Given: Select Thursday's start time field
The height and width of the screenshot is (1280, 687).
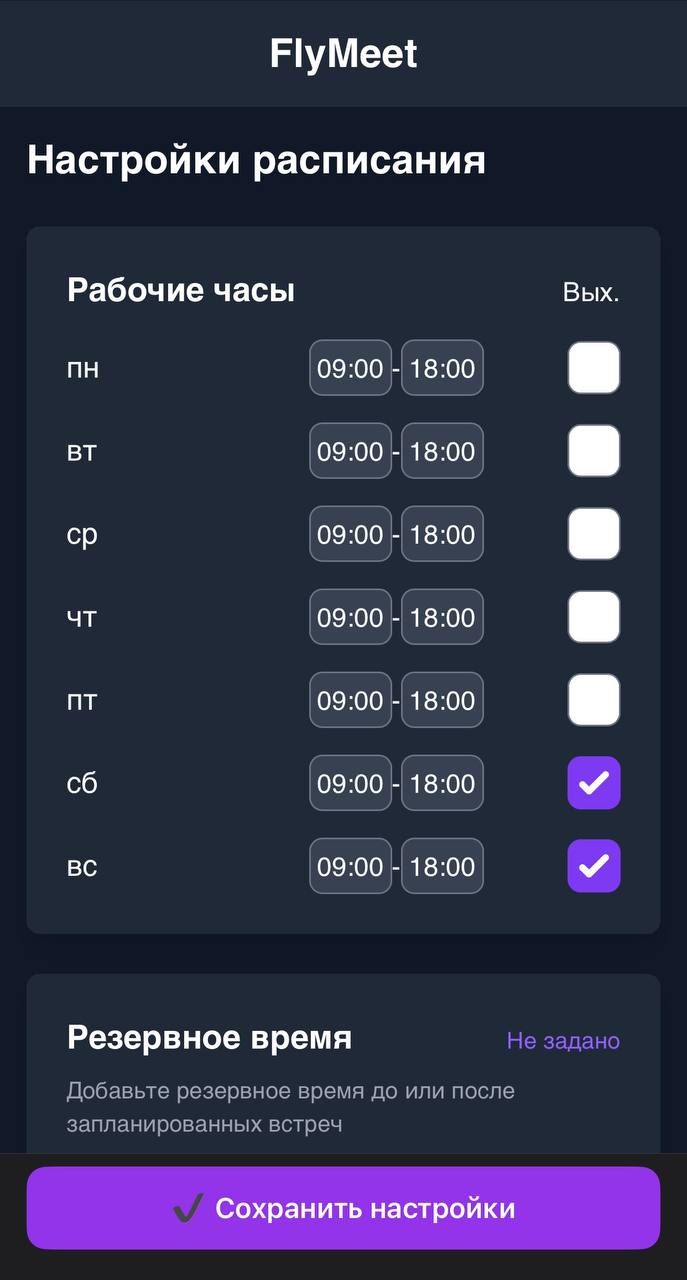Looking at the screenshot, I should tap(350, 617).
